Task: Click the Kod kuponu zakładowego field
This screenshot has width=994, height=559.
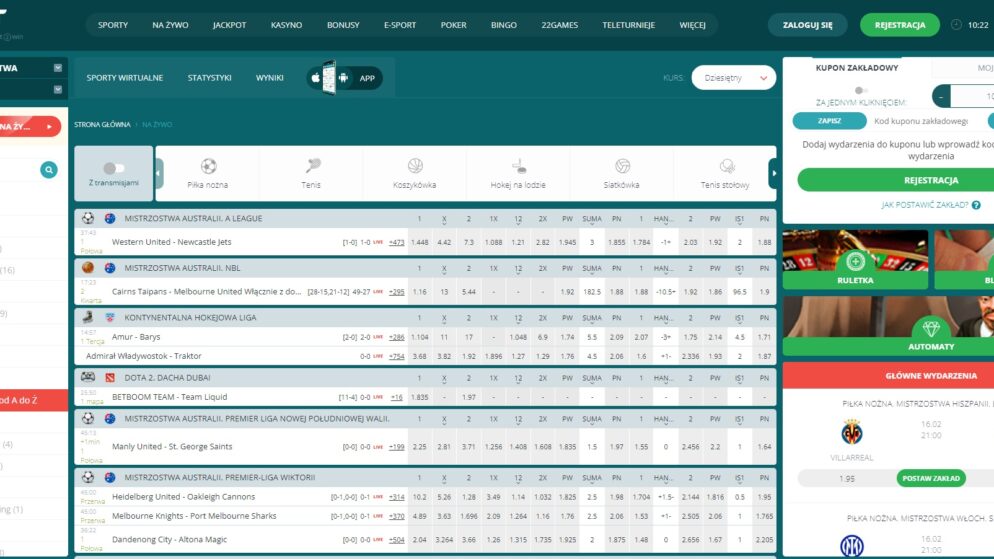Action: click(x=921, y=121)
